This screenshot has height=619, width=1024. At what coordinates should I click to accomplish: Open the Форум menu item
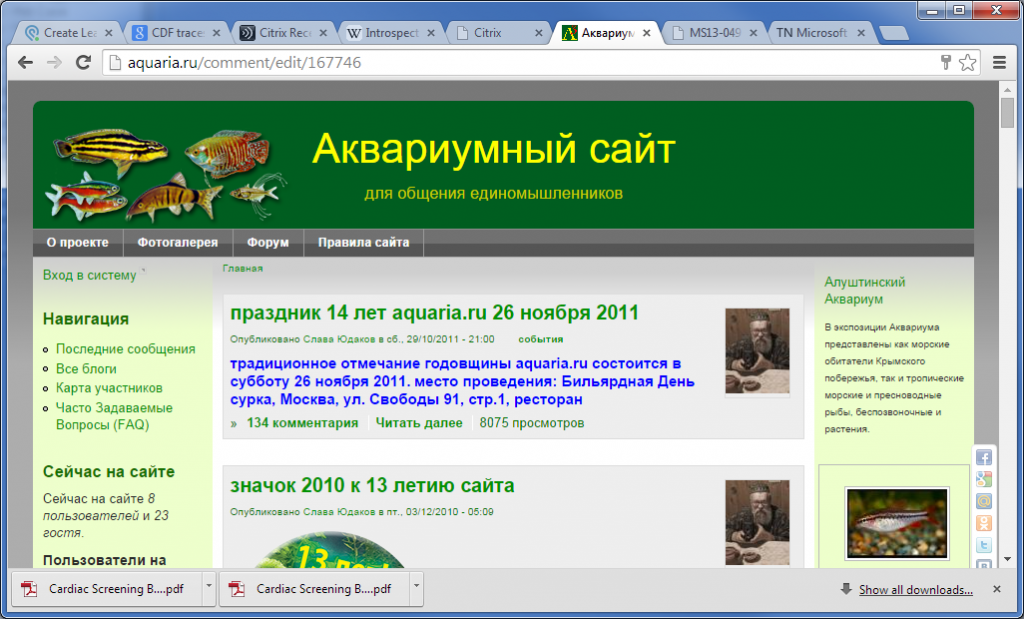[268, 242]
